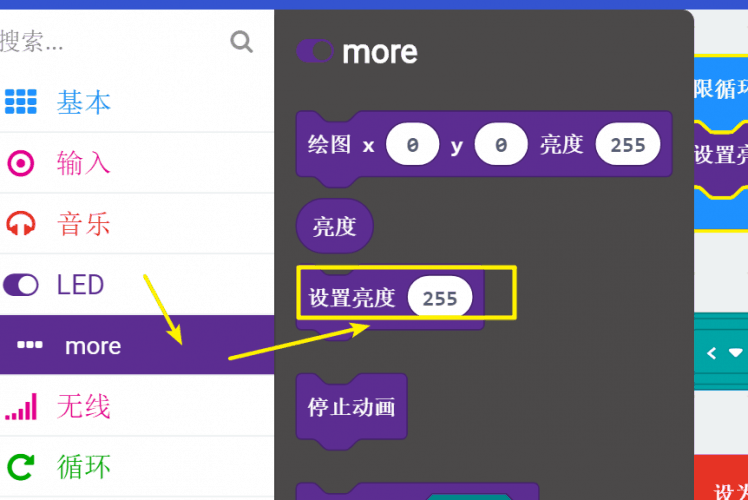Open the Radio signal bars category

tap(21, 406)
